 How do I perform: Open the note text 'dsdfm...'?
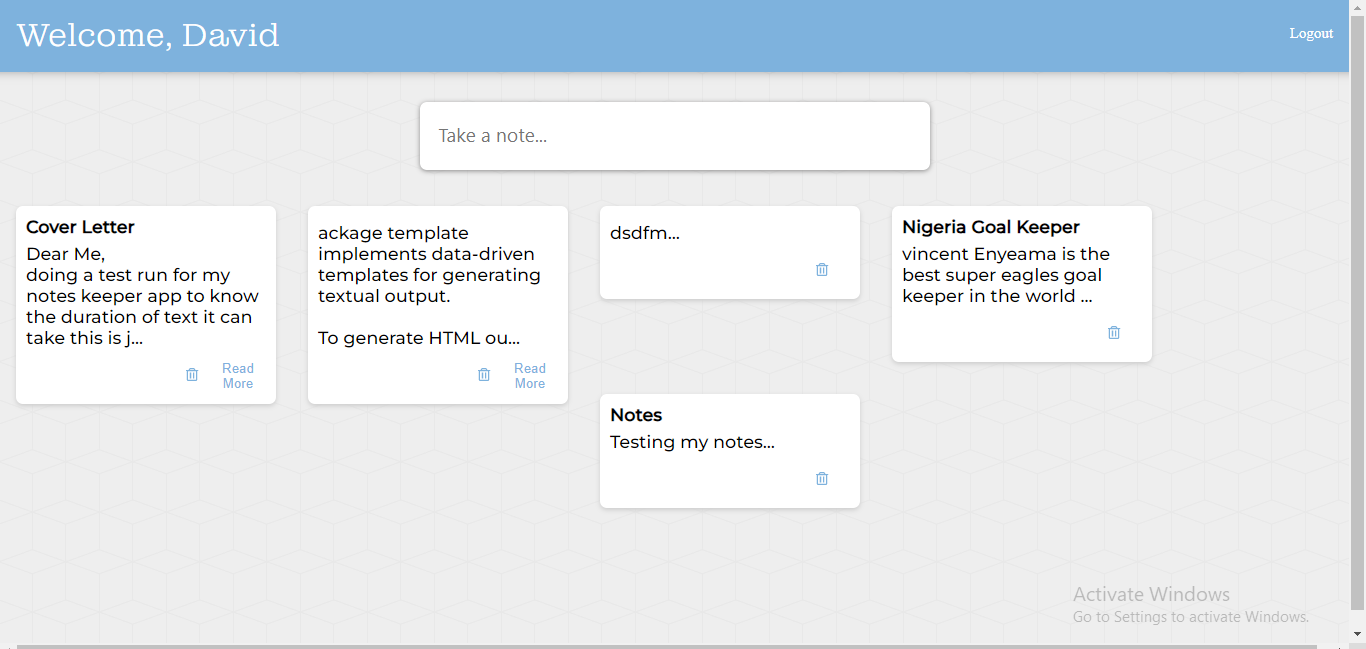pos(645,234)
